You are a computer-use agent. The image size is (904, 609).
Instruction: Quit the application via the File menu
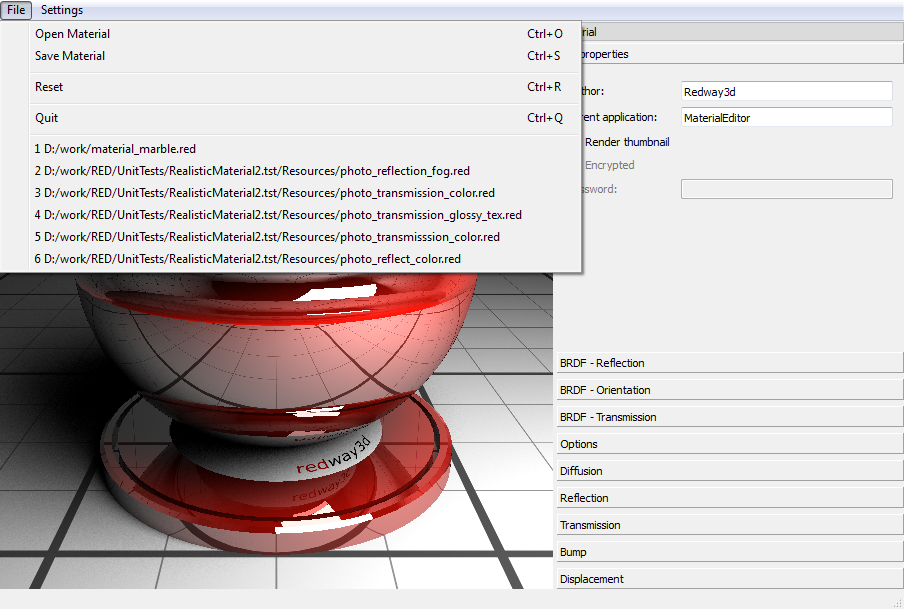click(x=47, y=118)
